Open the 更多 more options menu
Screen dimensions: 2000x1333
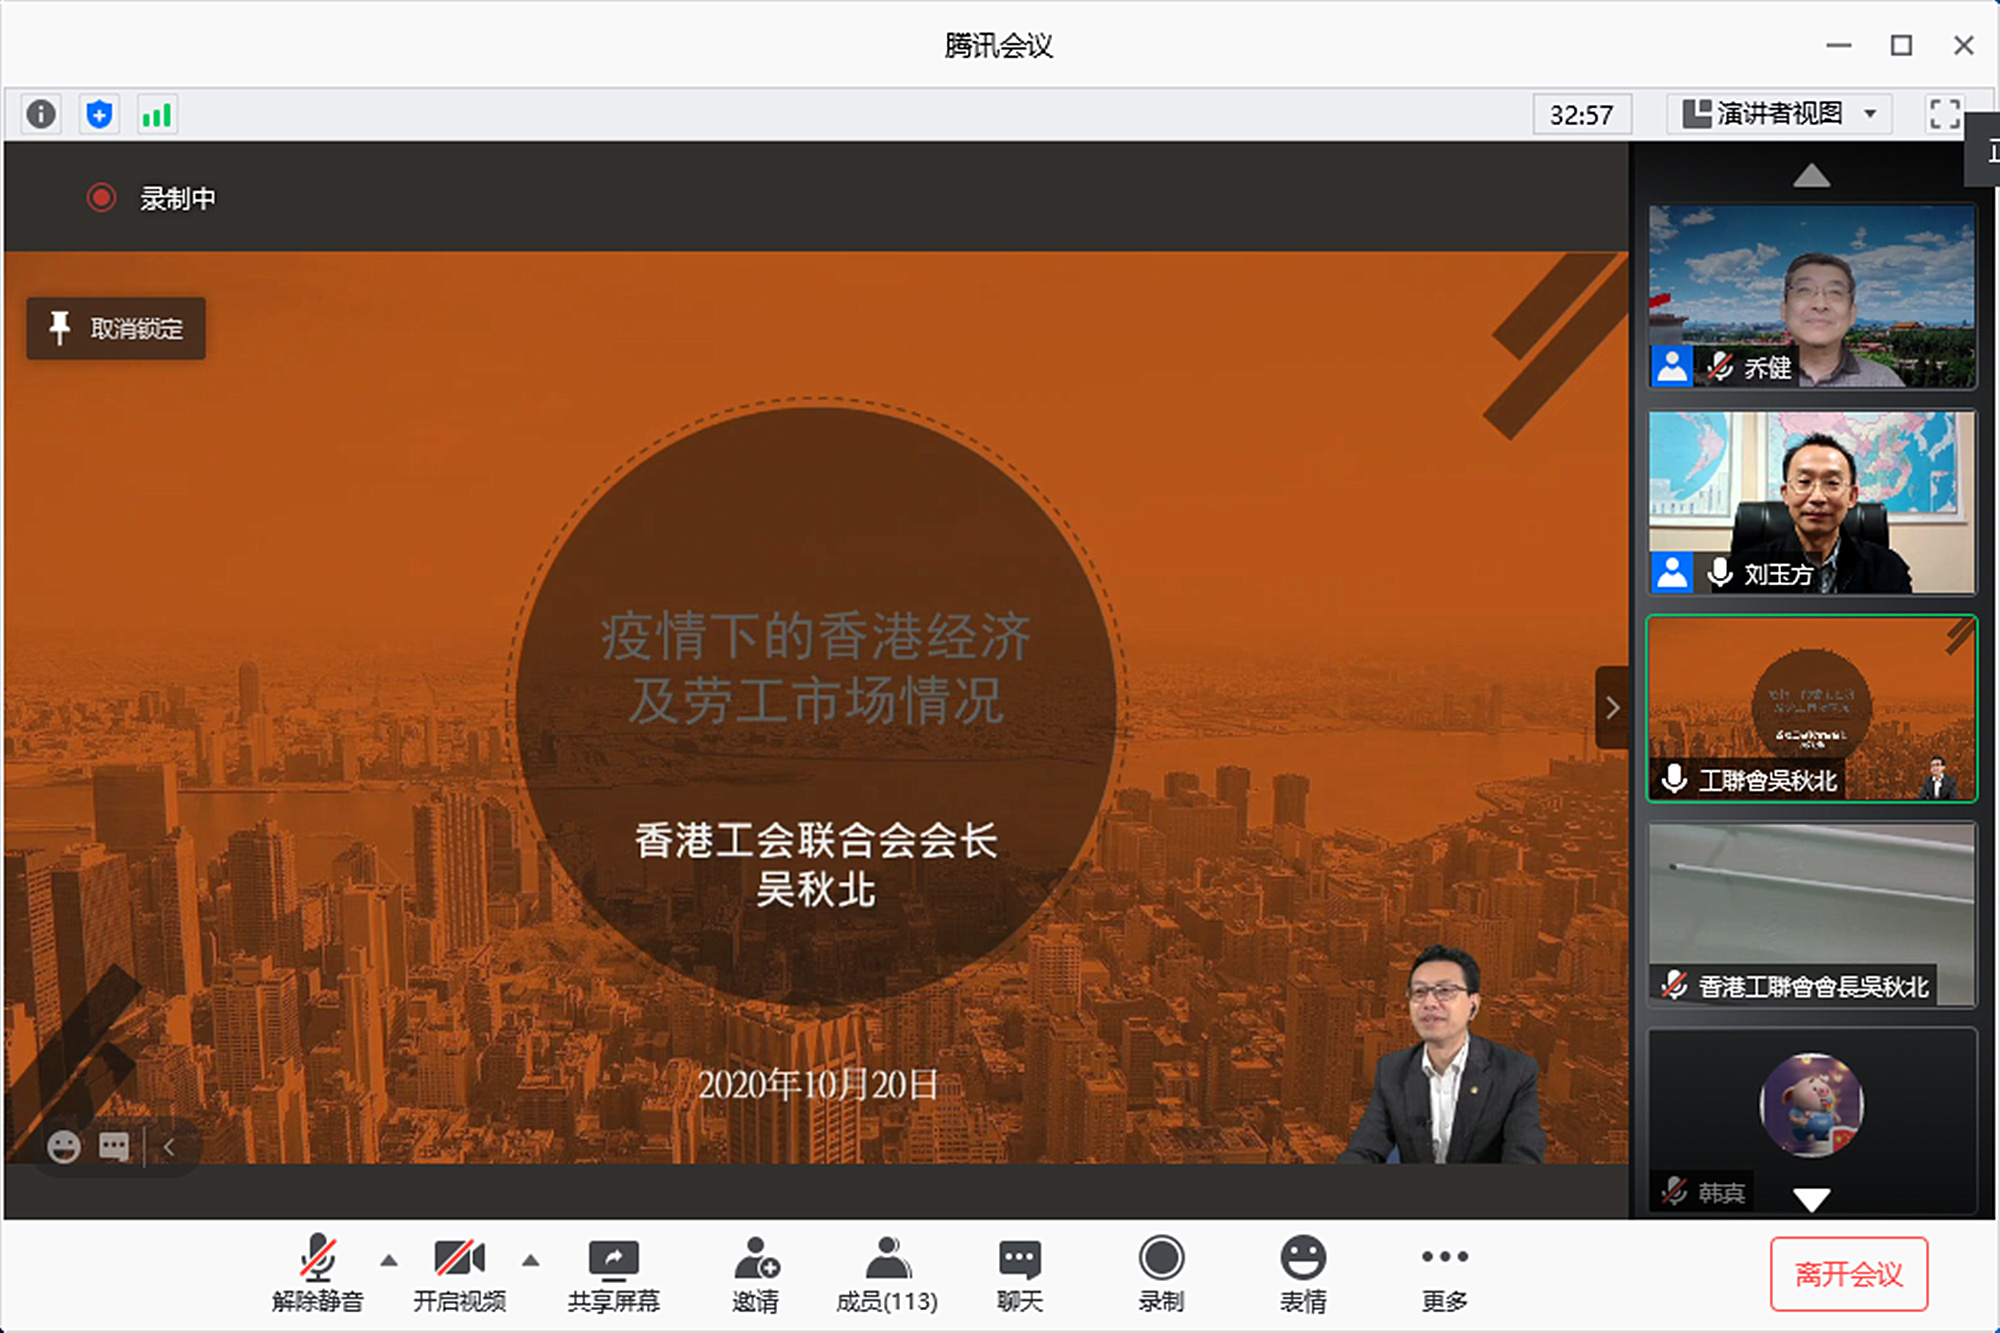click(1444, 1272)
